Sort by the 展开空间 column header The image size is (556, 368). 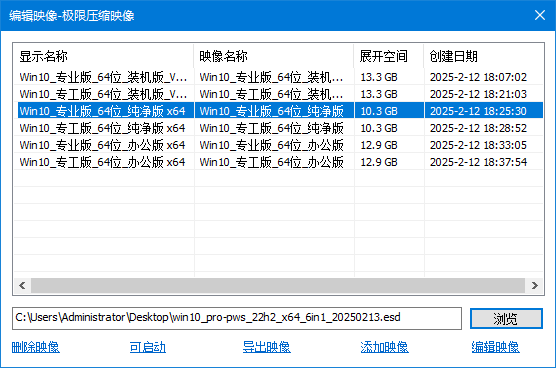click(389, 56)
